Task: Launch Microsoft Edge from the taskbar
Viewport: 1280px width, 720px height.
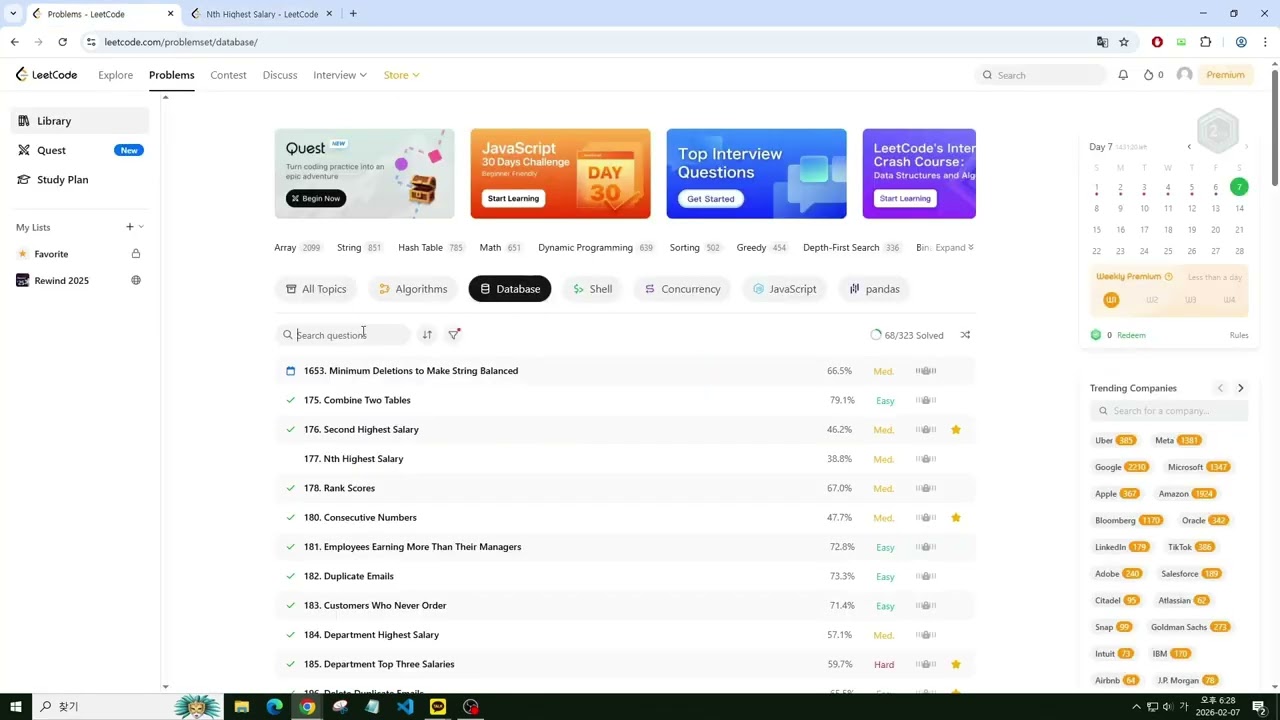Action: click(274, 707)
